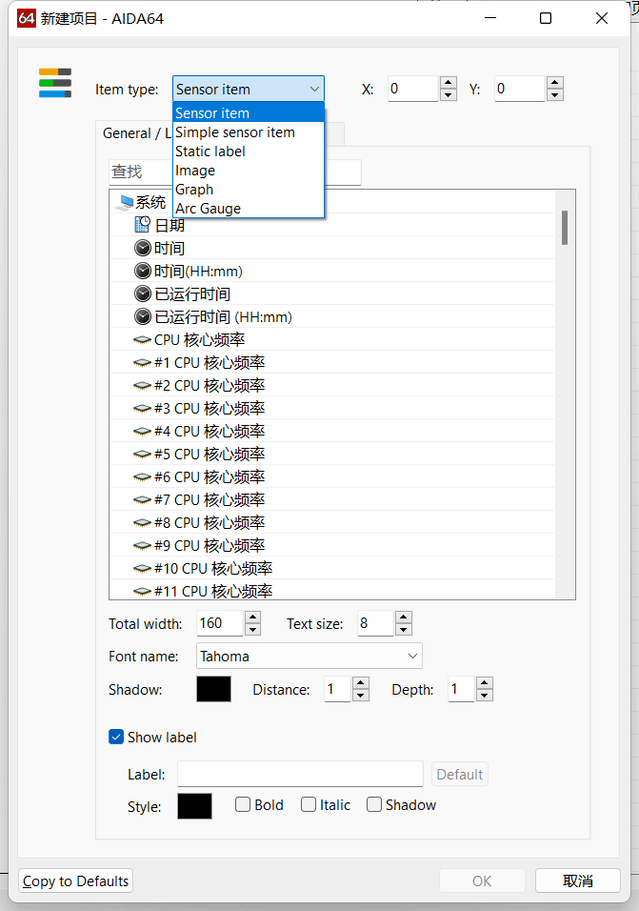Close the 新建项目 dialog window

click(602, 18)
